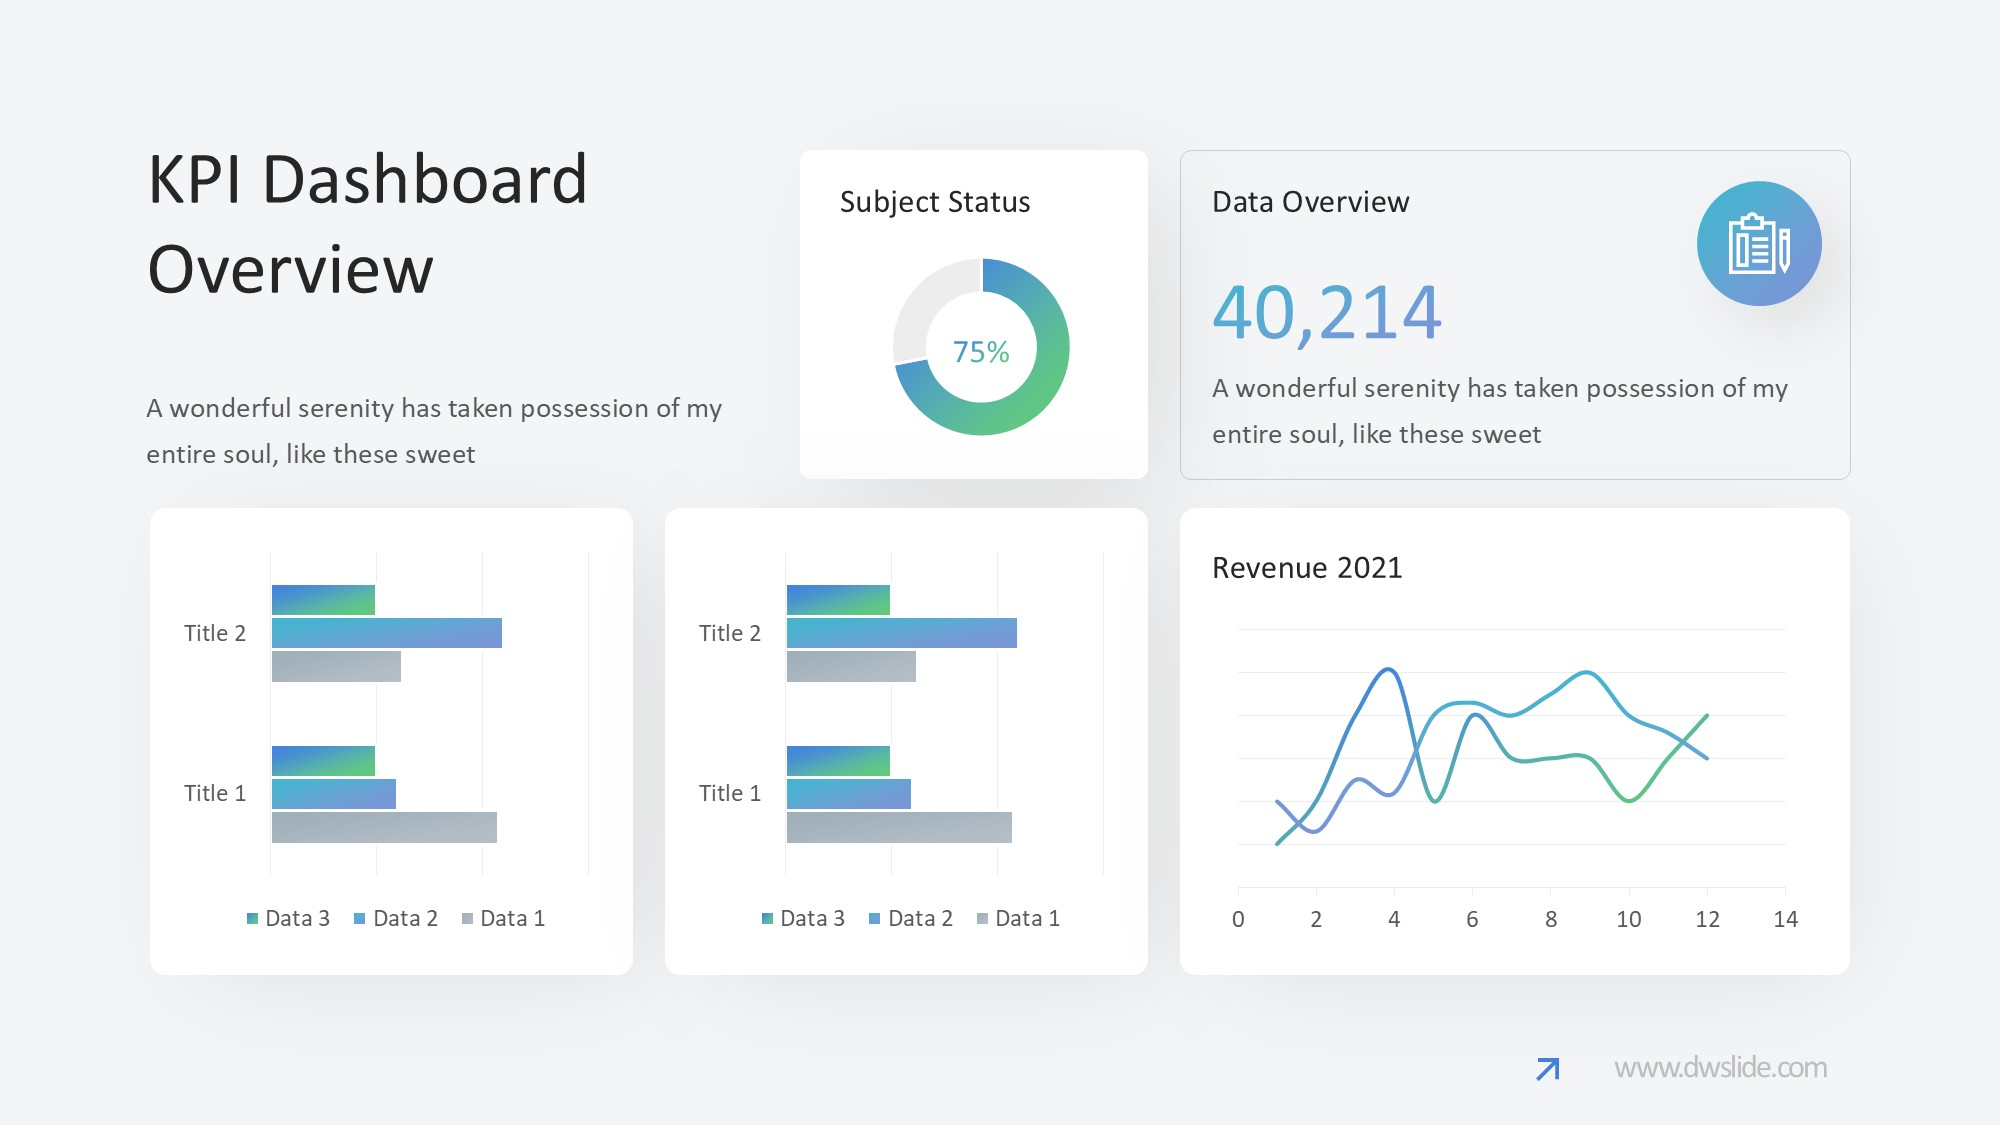
Task: Click Data 1 legend swatch in middle chart
Action: click(982, 919)
